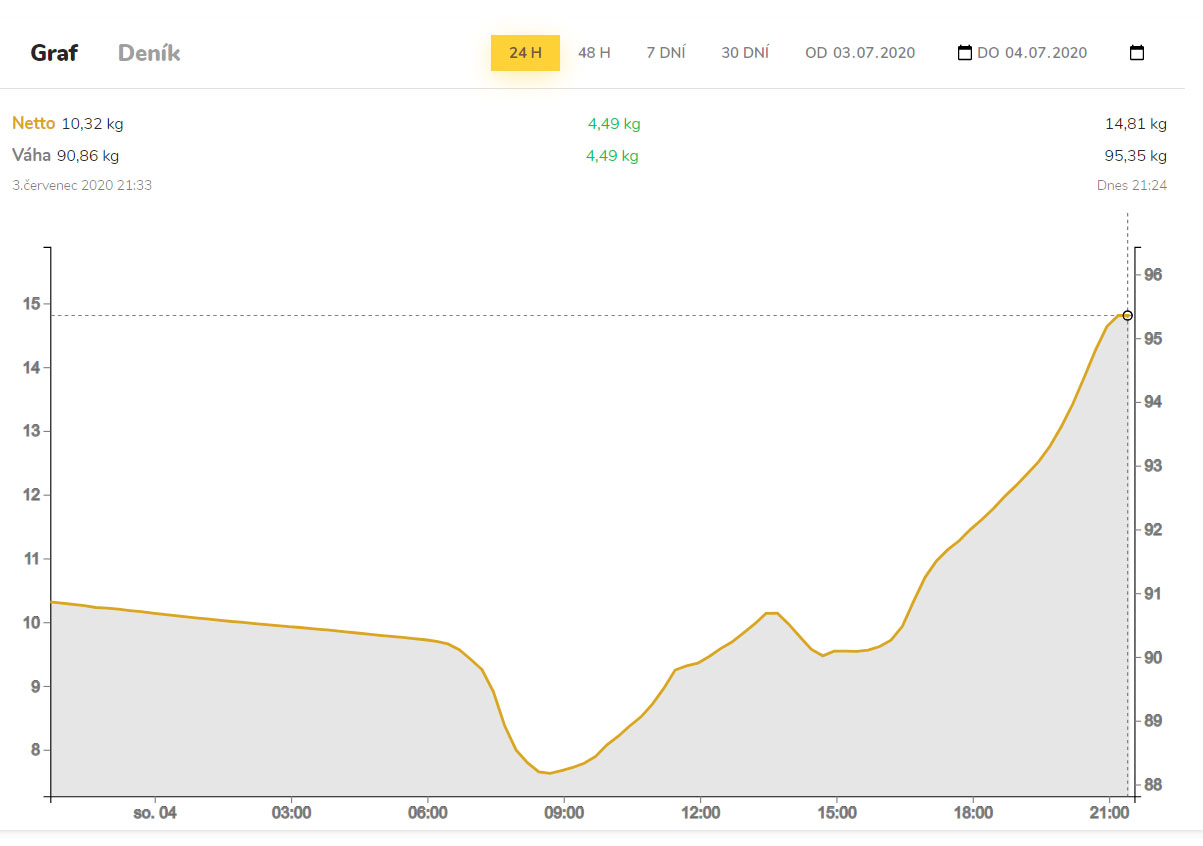Click the Váha start value 90,86 kg
The height and width of the screenshot is (846, 1203).
tap(88, 156)
